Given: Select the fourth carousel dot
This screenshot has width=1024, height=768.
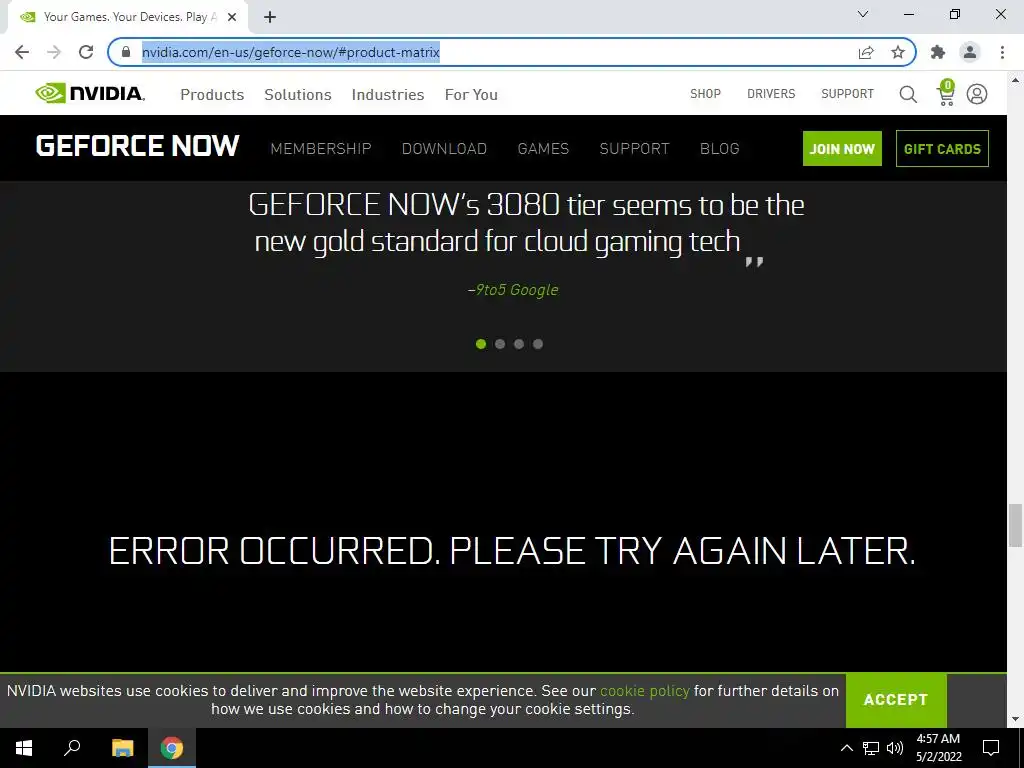Looking at the screenshot, I should pyautogui.click(x=538, y=344).
